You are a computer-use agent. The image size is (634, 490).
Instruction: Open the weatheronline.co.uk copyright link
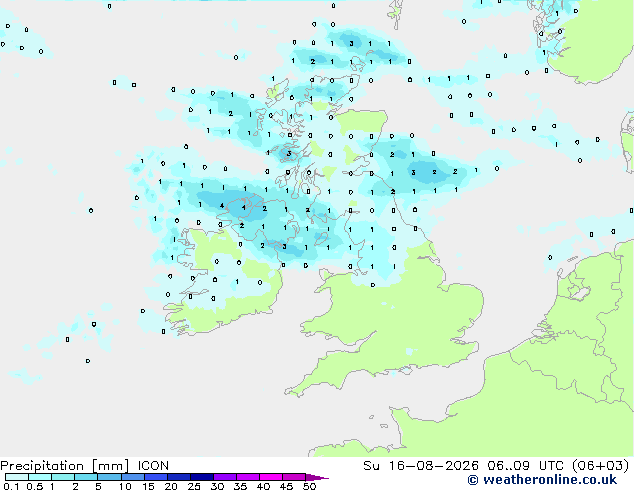point(542,480)
